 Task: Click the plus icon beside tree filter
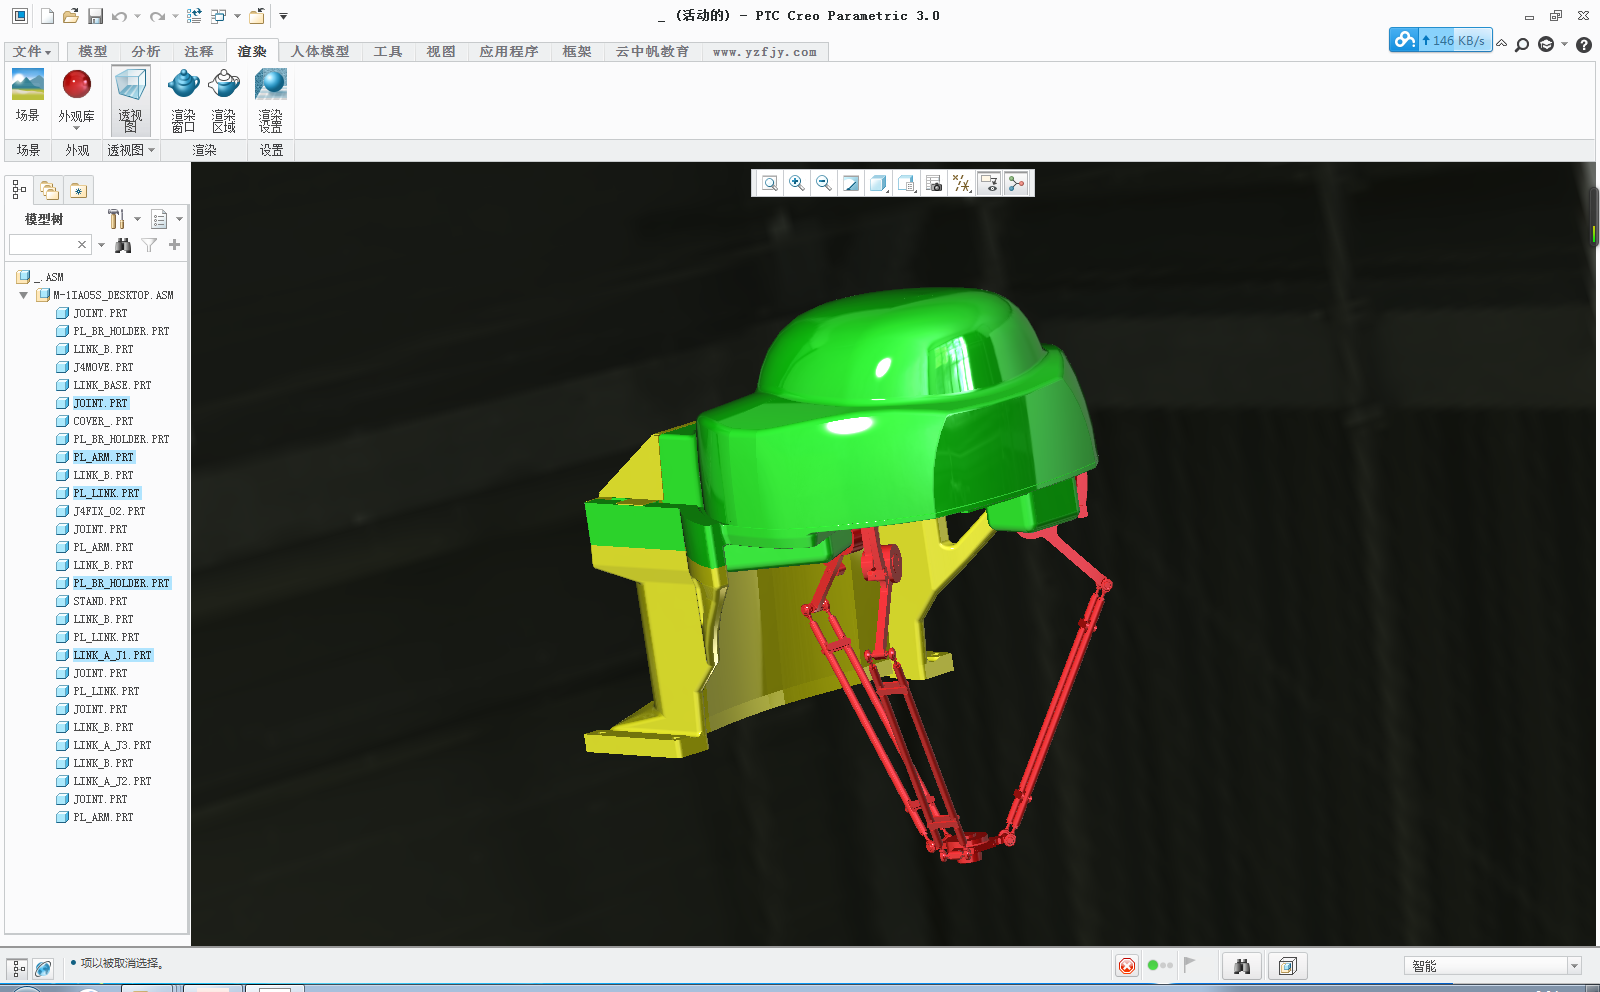[174, 245]
